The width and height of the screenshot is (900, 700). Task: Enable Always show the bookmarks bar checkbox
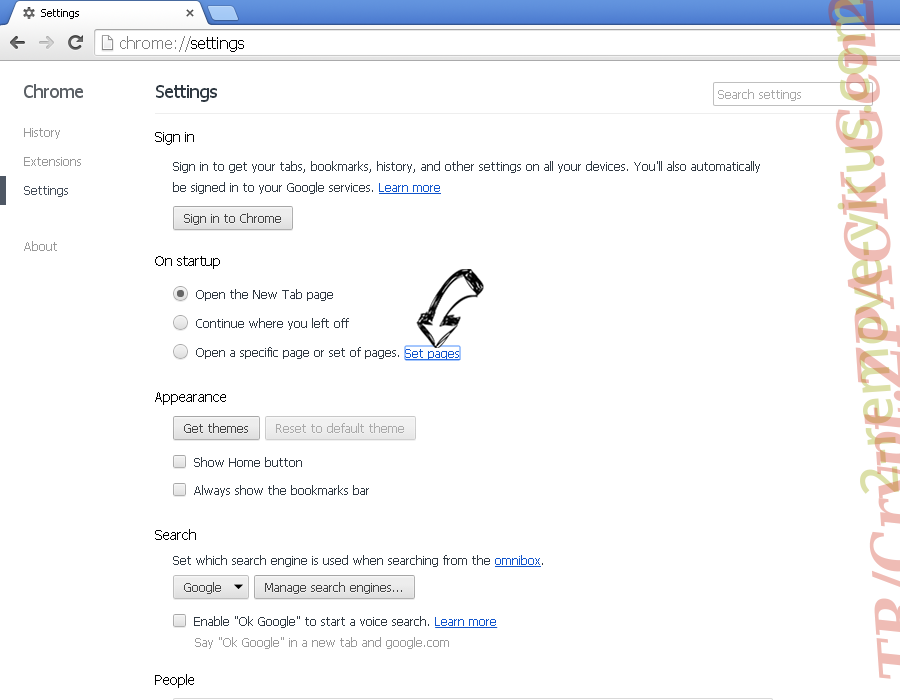180,489
